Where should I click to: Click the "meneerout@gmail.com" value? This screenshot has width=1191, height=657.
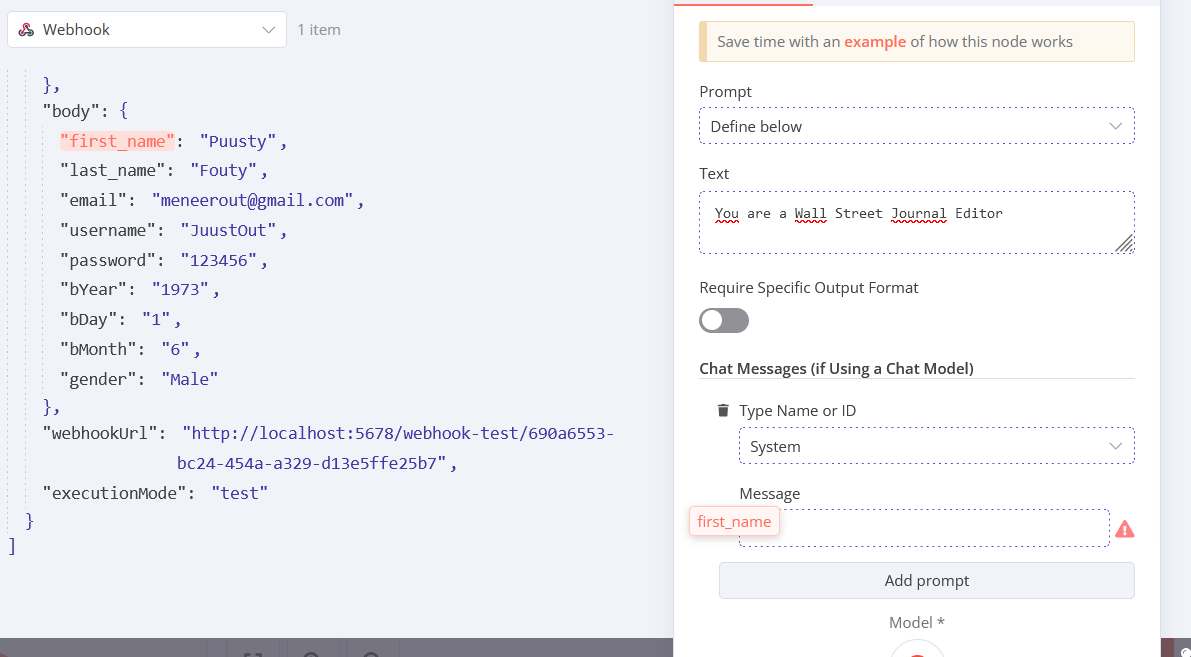tap(253, 201)
